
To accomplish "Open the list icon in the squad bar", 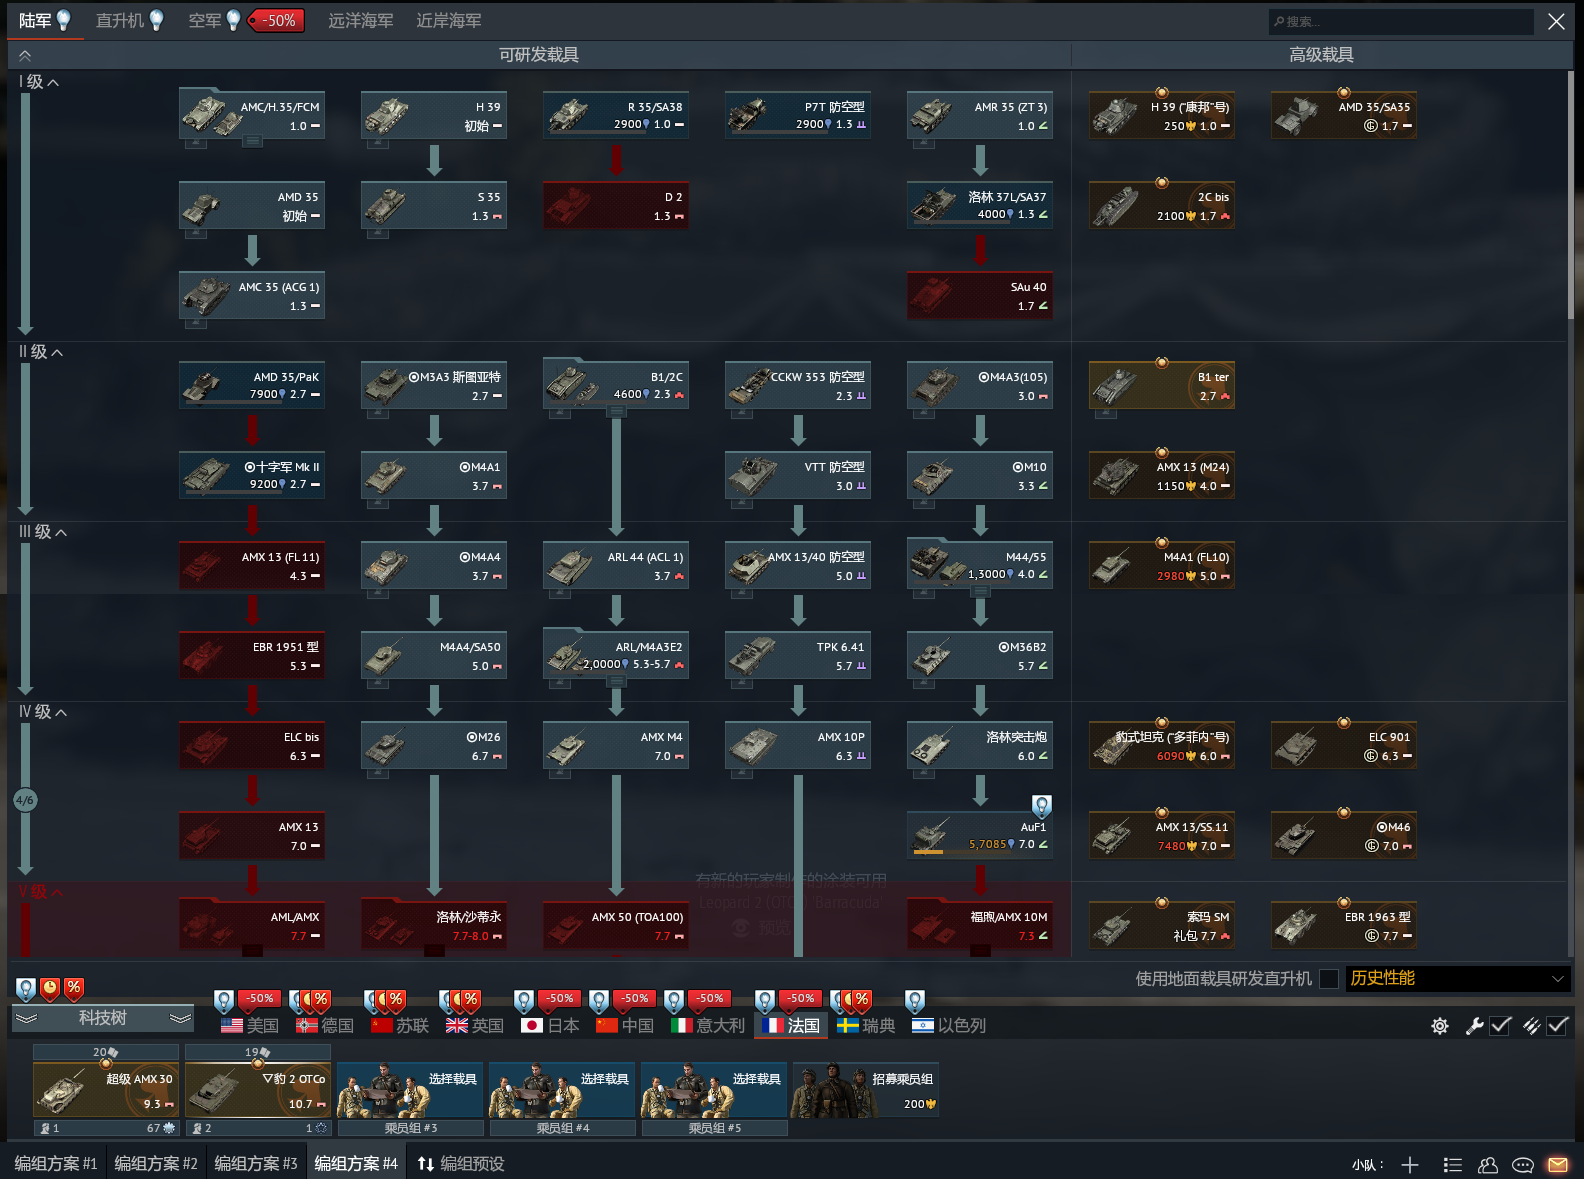I will (1453, 1165).
